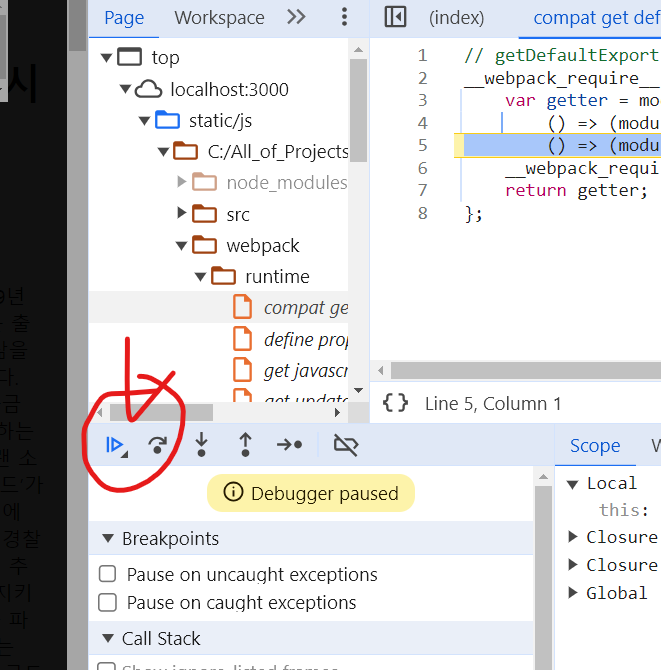661x670 pixels.
Task: Select the Scope tab
Action: pyautogui.click(x=595, y=446)
